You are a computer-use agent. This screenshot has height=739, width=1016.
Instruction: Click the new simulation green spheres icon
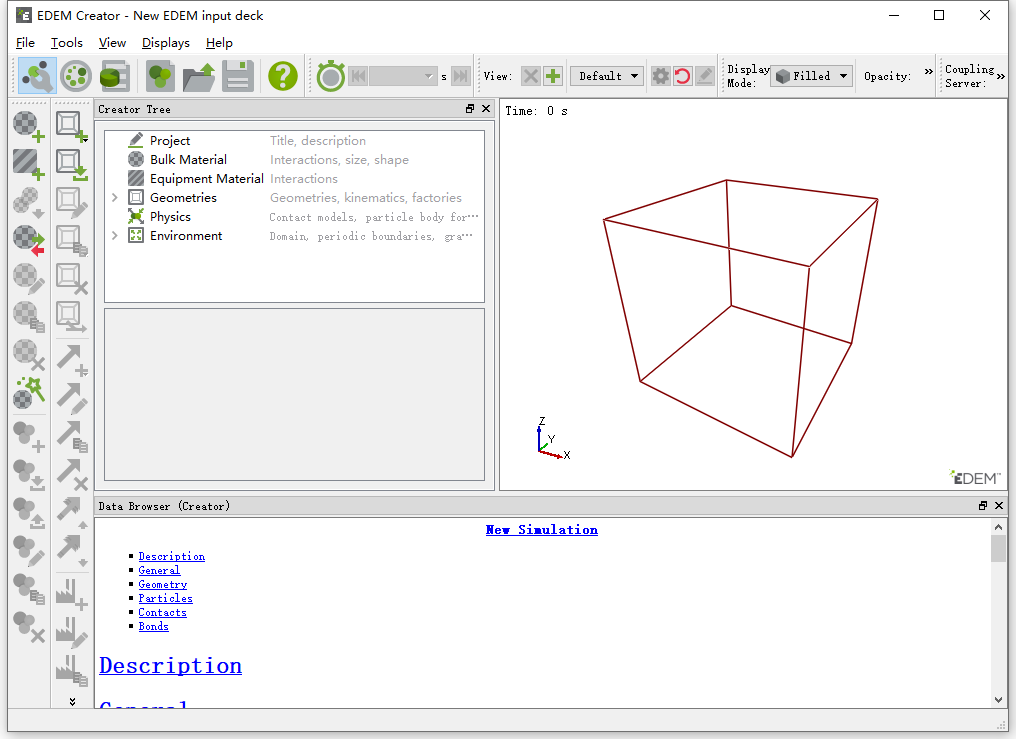pos(160,76)
